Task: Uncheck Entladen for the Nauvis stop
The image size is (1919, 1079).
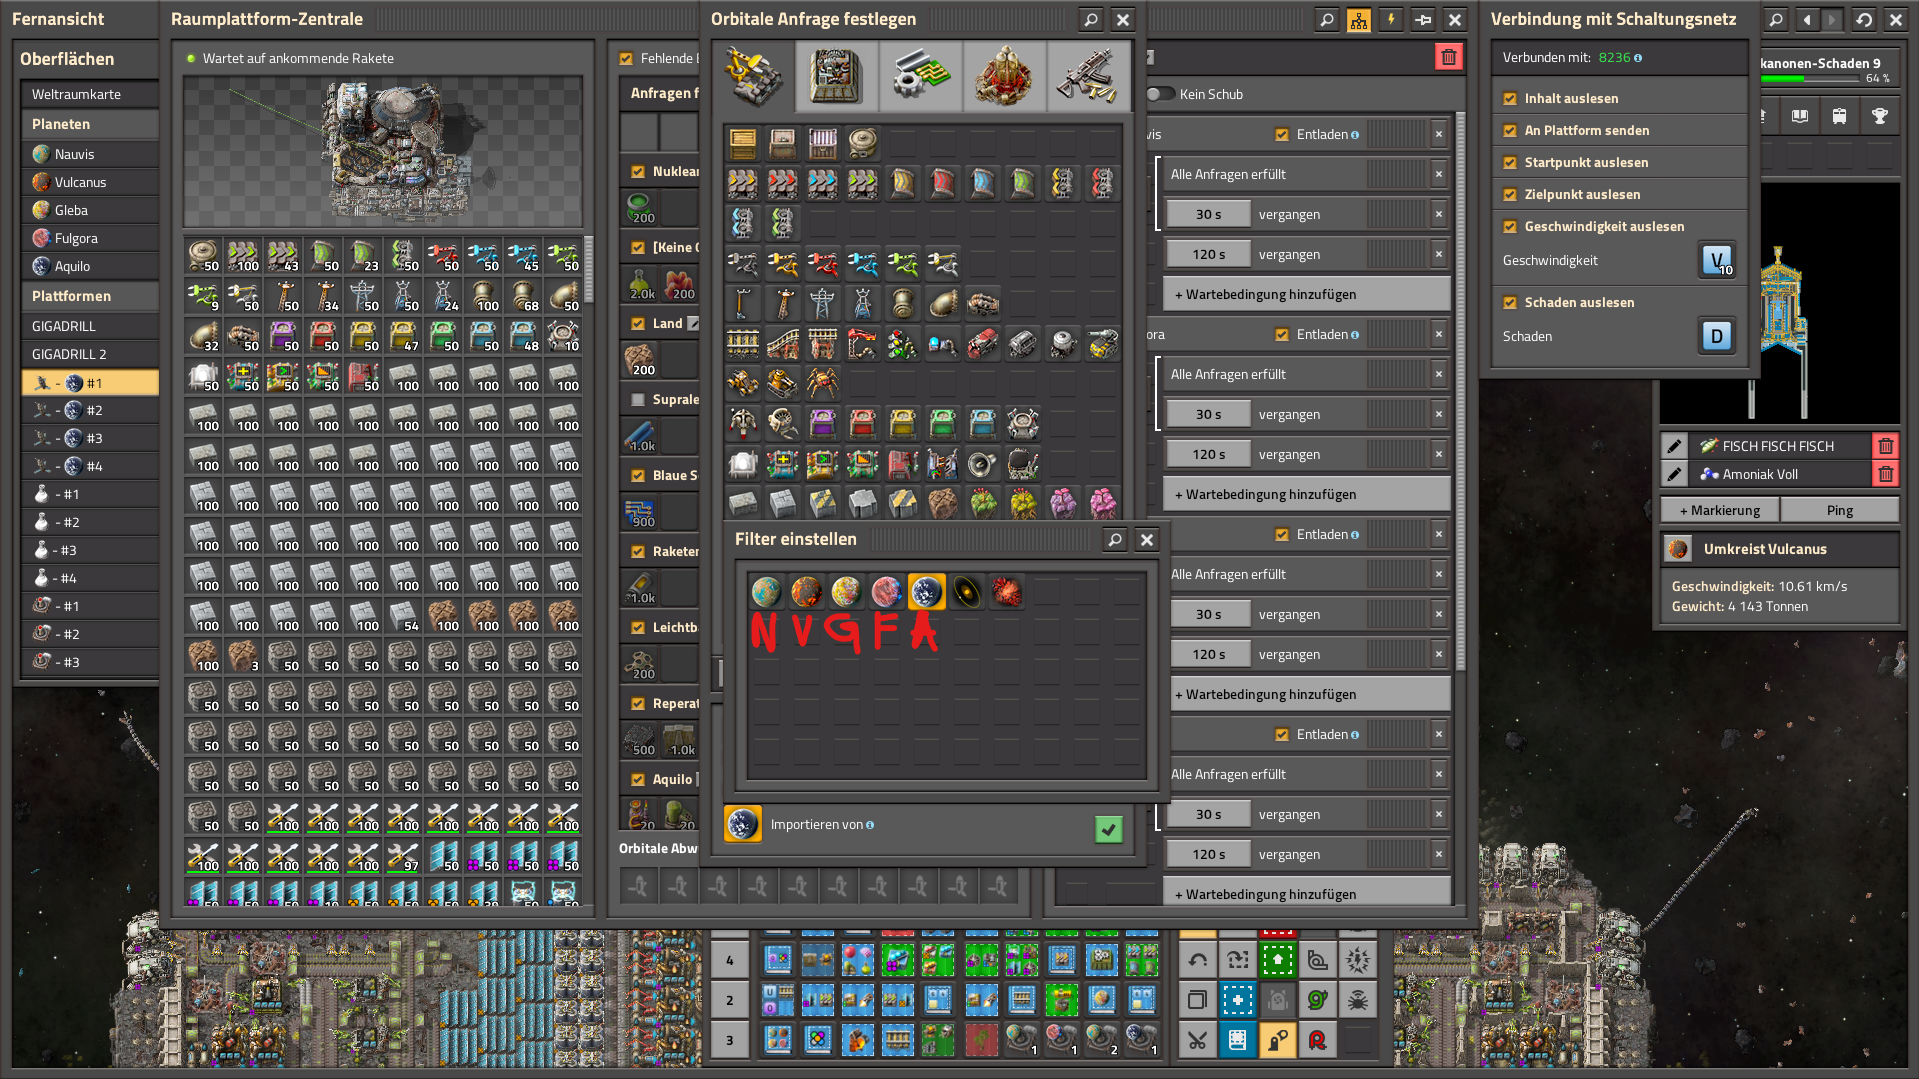Action: pos(1282,133)
